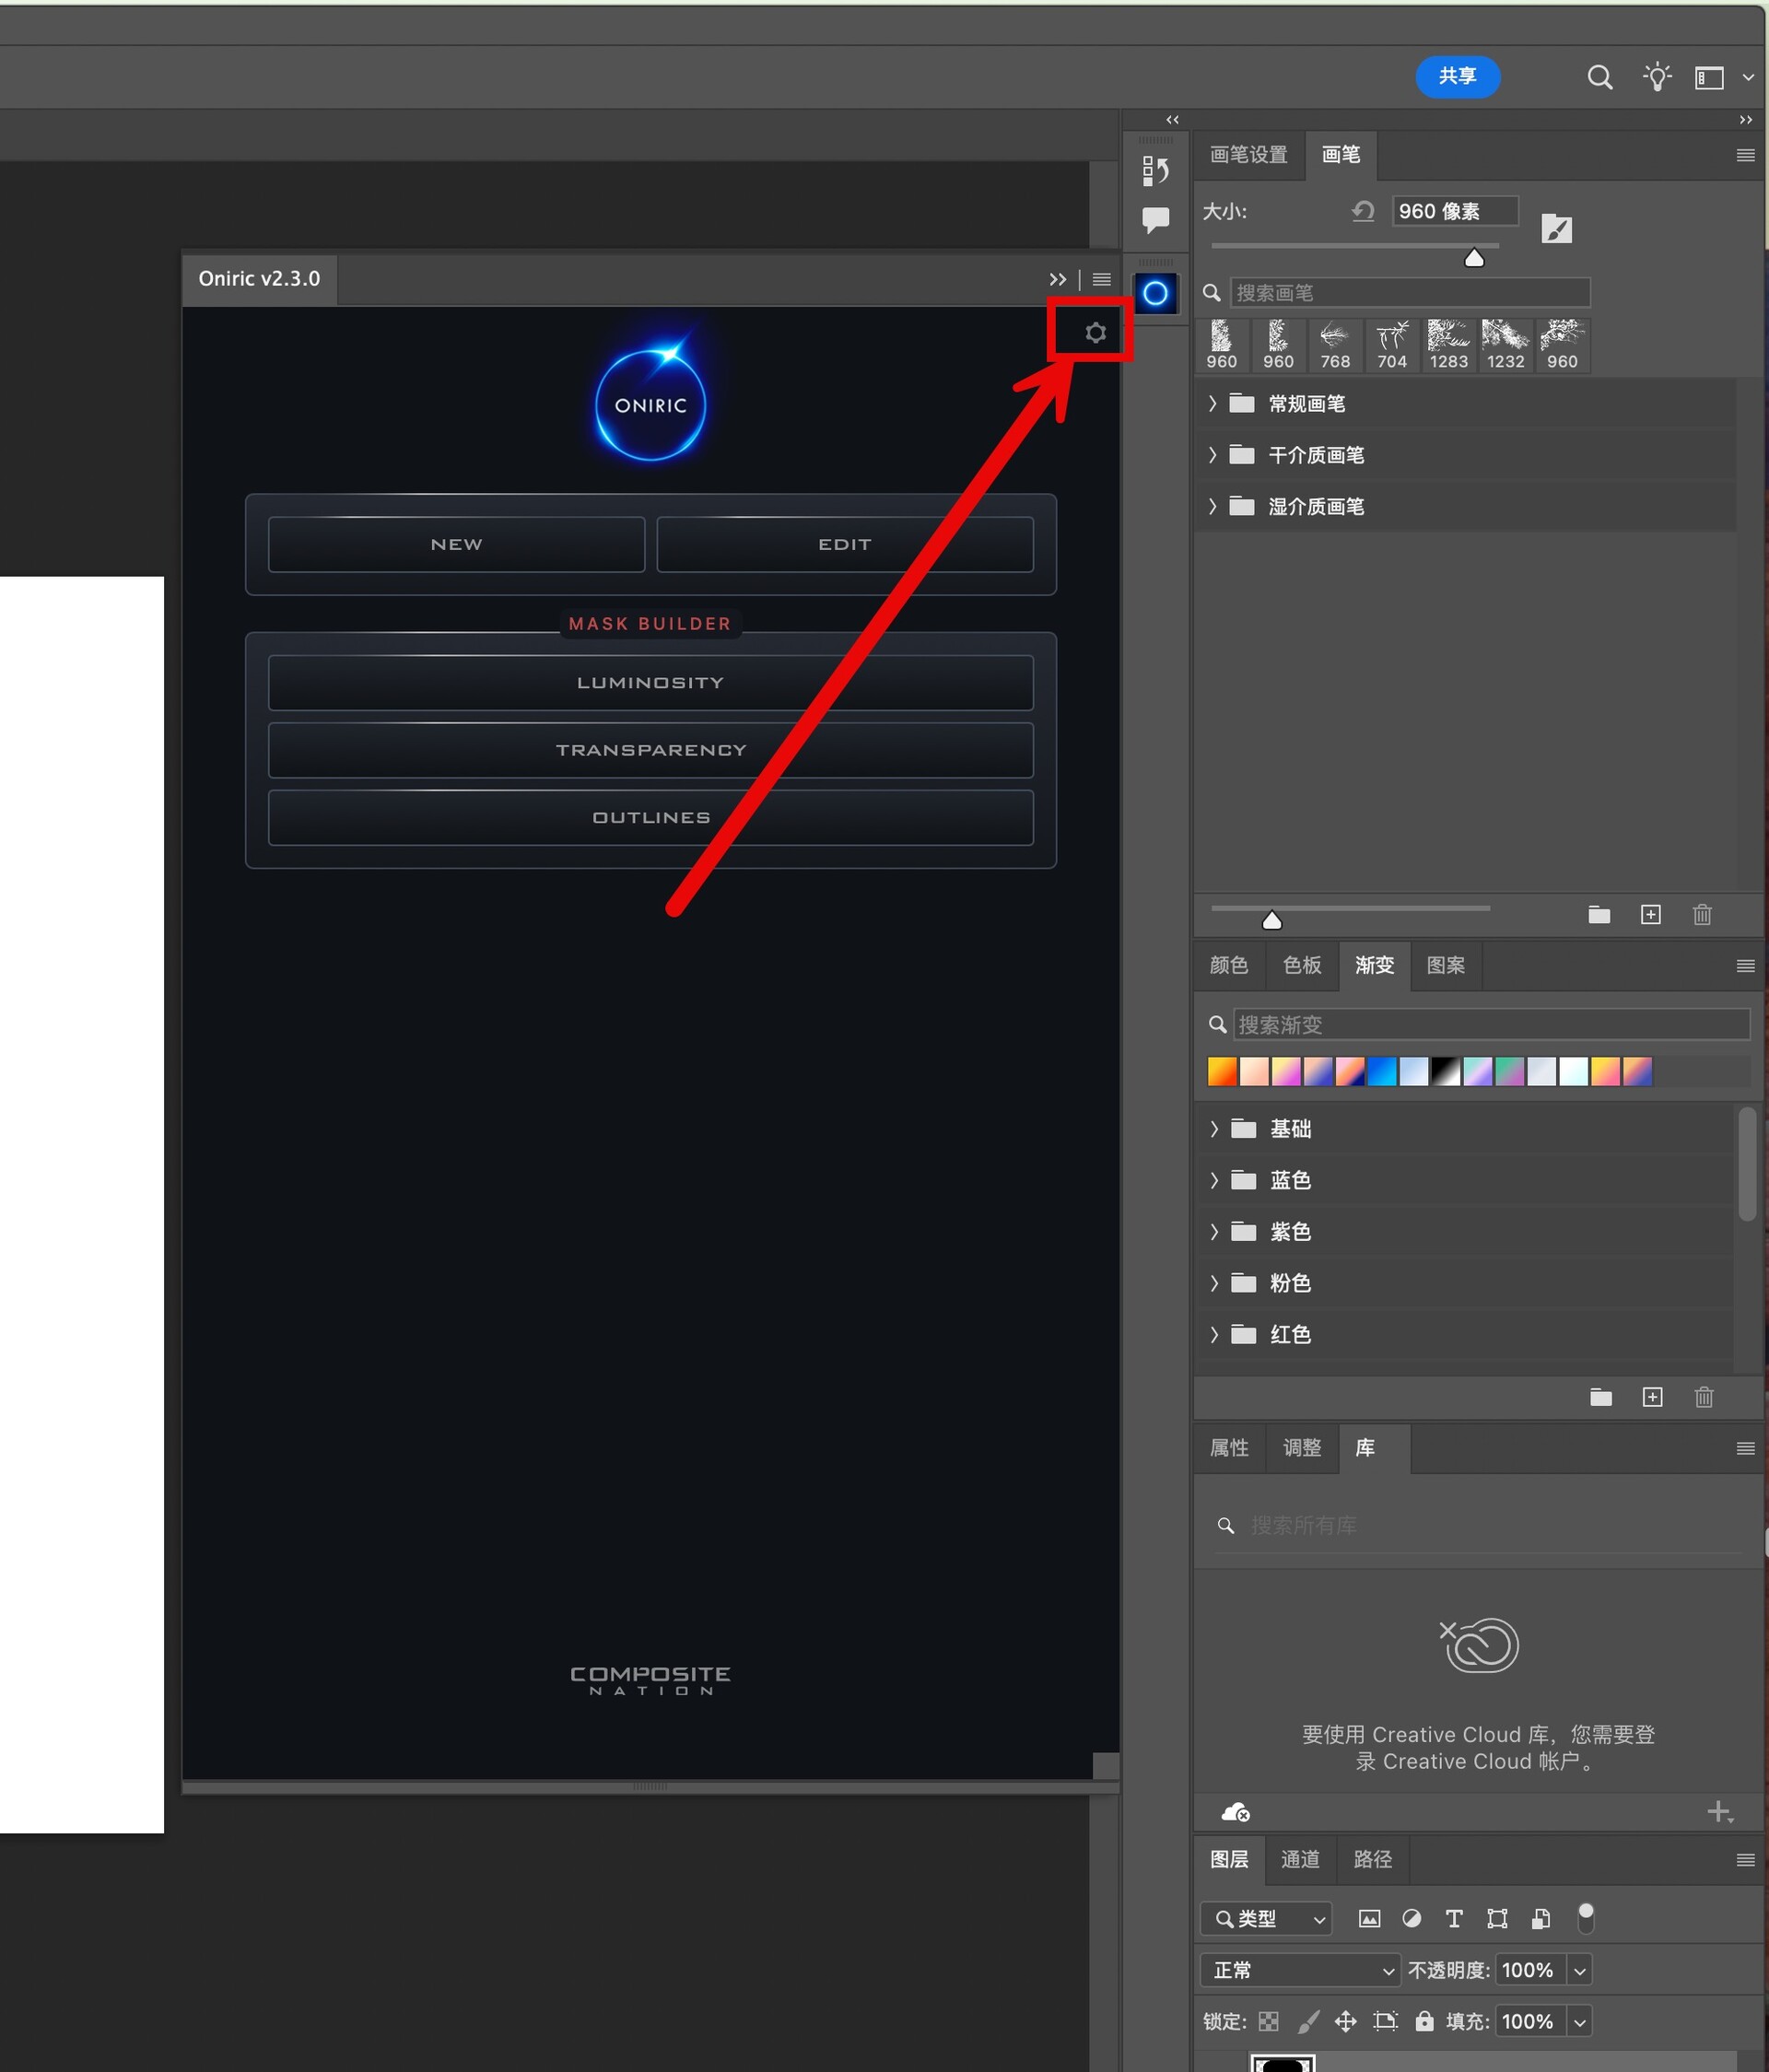Switch to the 颜色 tab
The height and width of the screenshot is (2072, 1769).
(x=1229, y=965)
